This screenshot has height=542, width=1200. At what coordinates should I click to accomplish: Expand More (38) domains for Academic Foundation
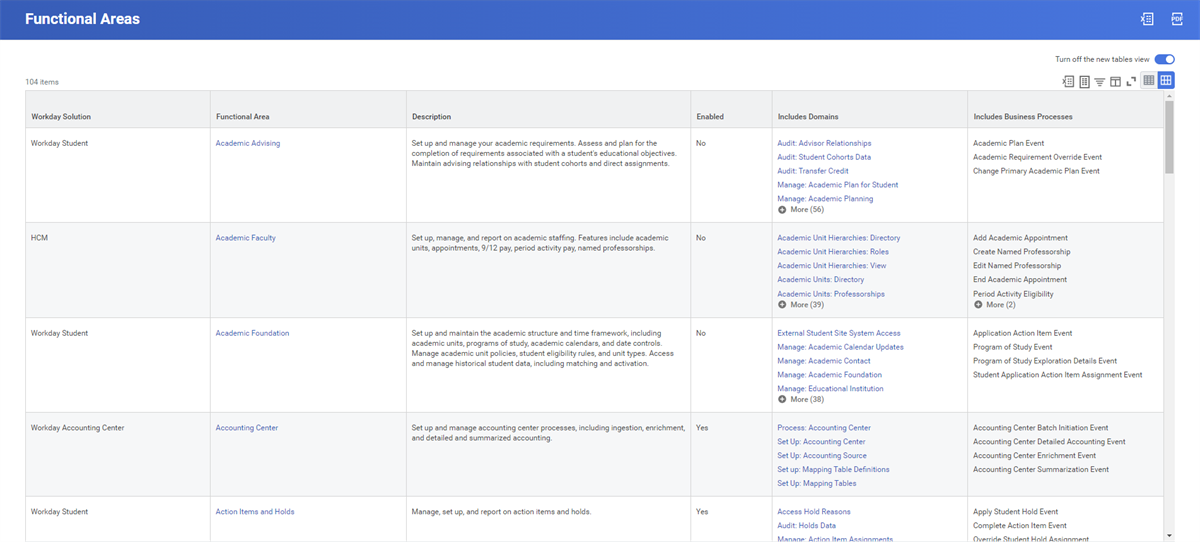[x=801, y=399]
